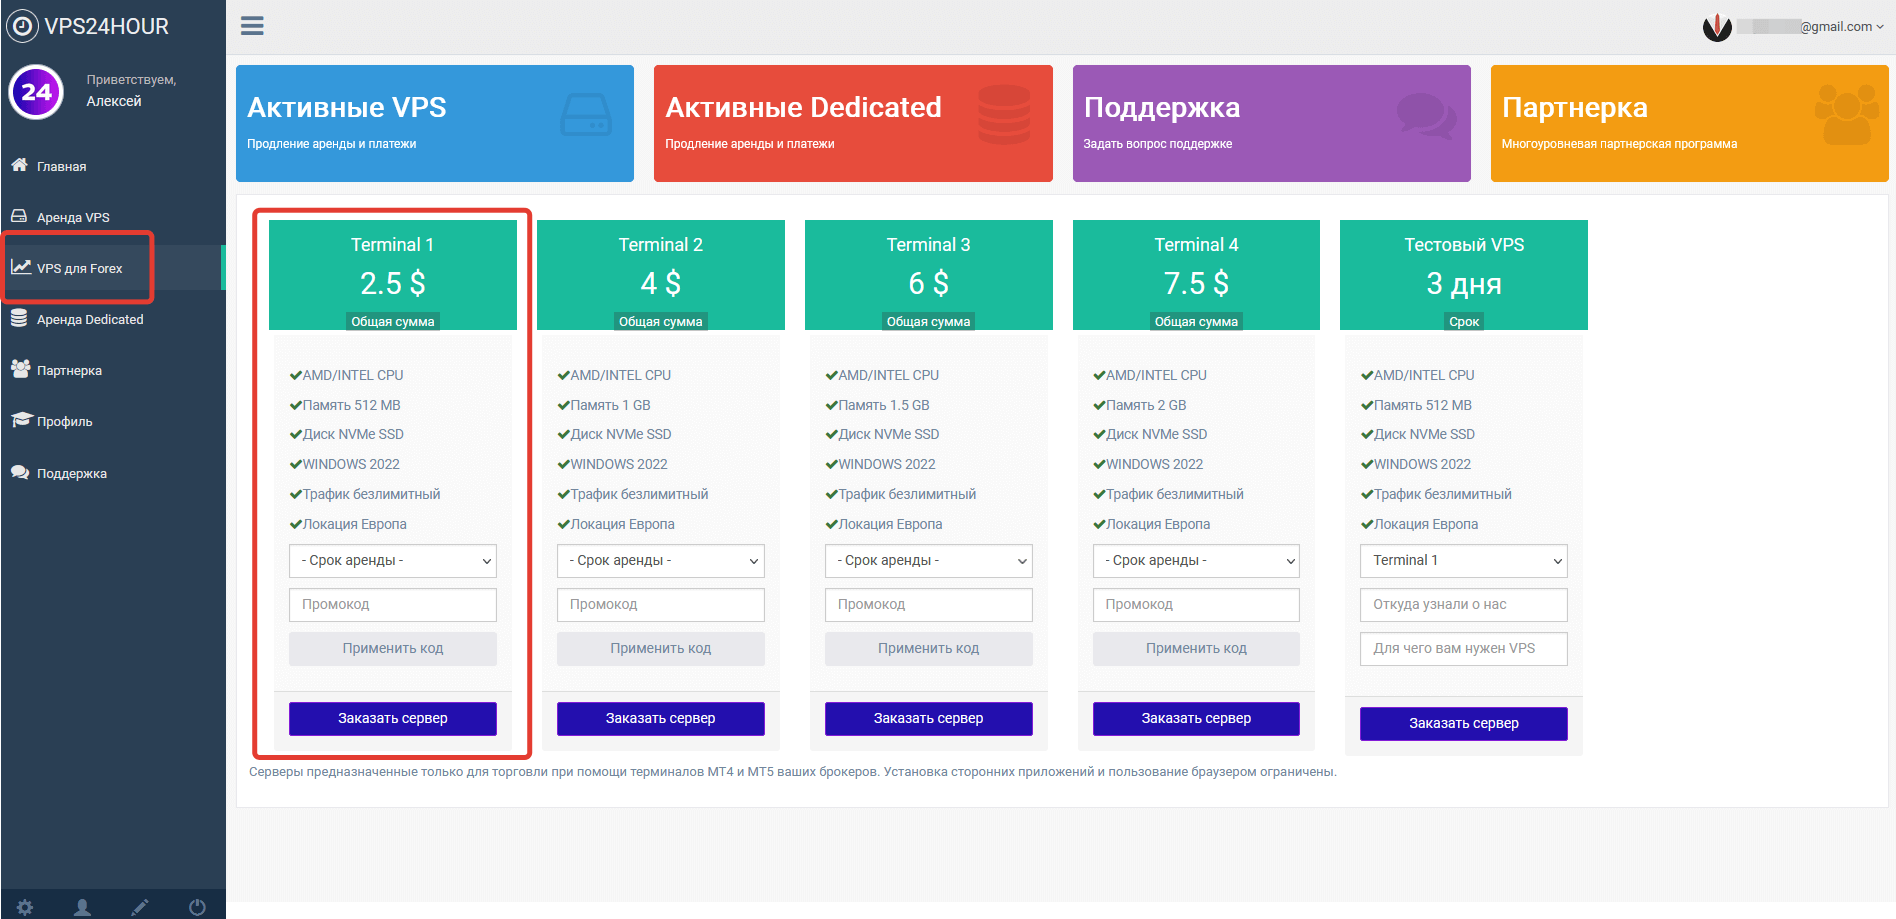
Task: Click the purple 24 avatar badge
Action: 36,92
